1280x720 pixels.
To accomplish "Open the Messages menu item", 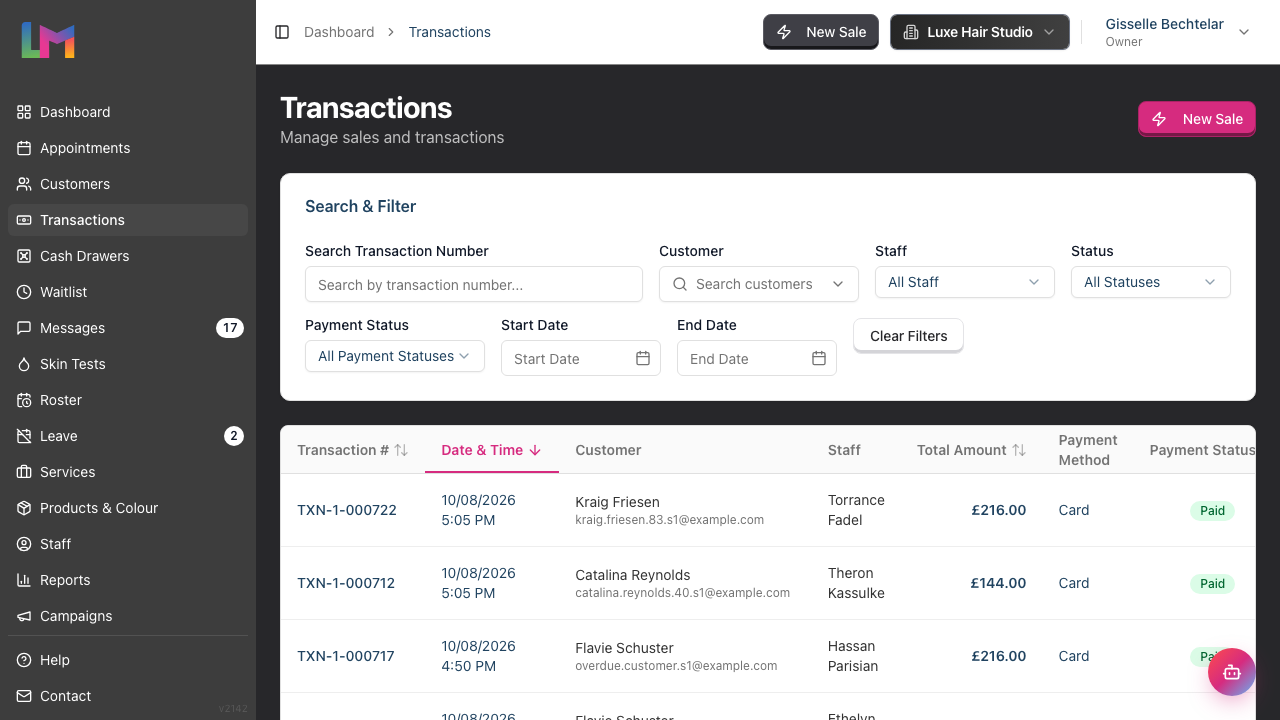I will (x=128, y=328).
